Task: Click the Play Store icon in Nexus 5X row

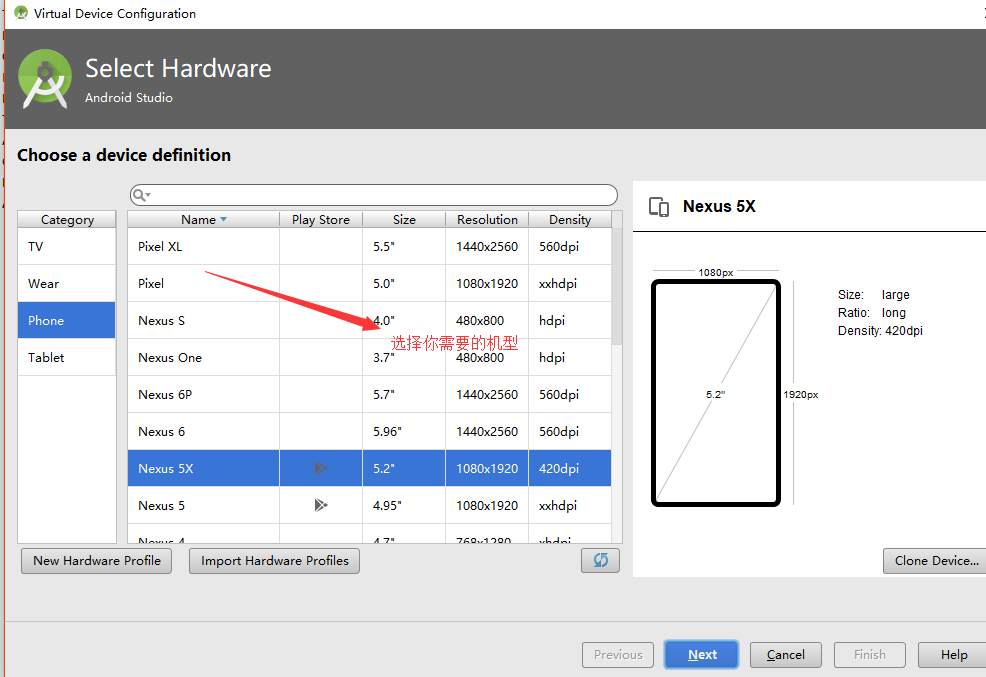Action: click(321, 468)
